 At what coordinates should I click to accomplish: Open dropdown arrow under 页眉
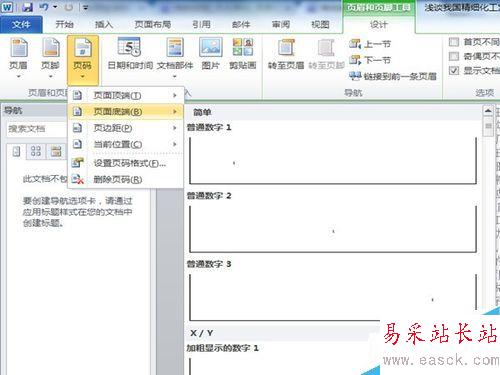tap(19, 76)
